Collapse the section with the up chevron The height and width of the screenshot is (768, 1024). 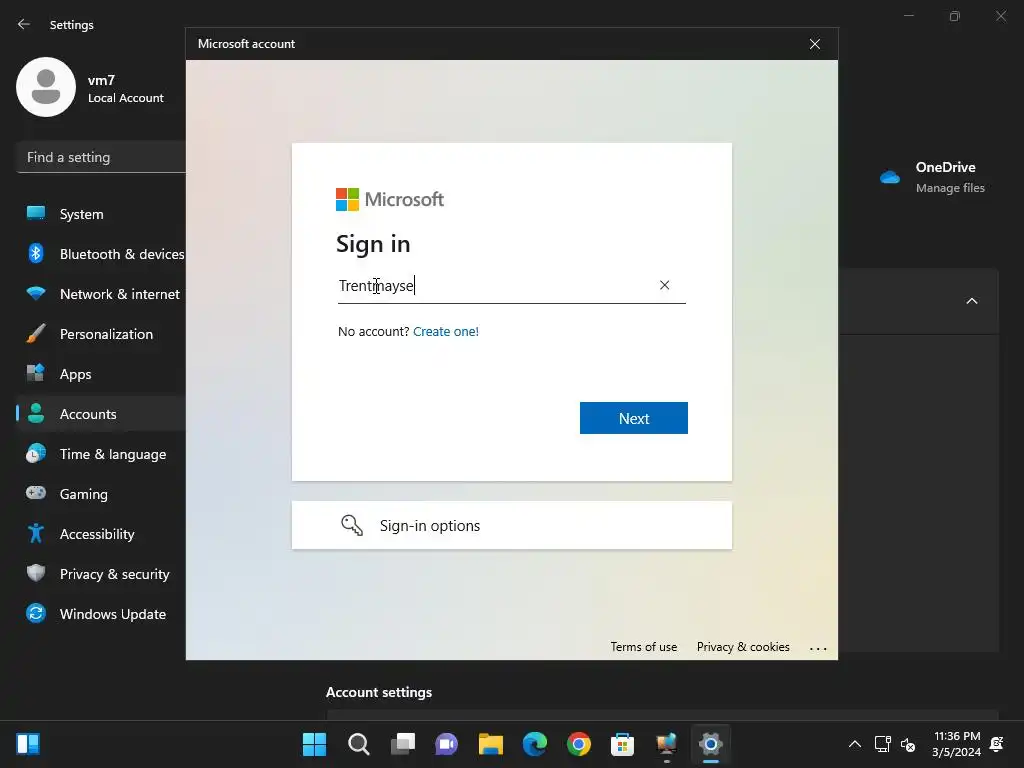coord(972,301)
